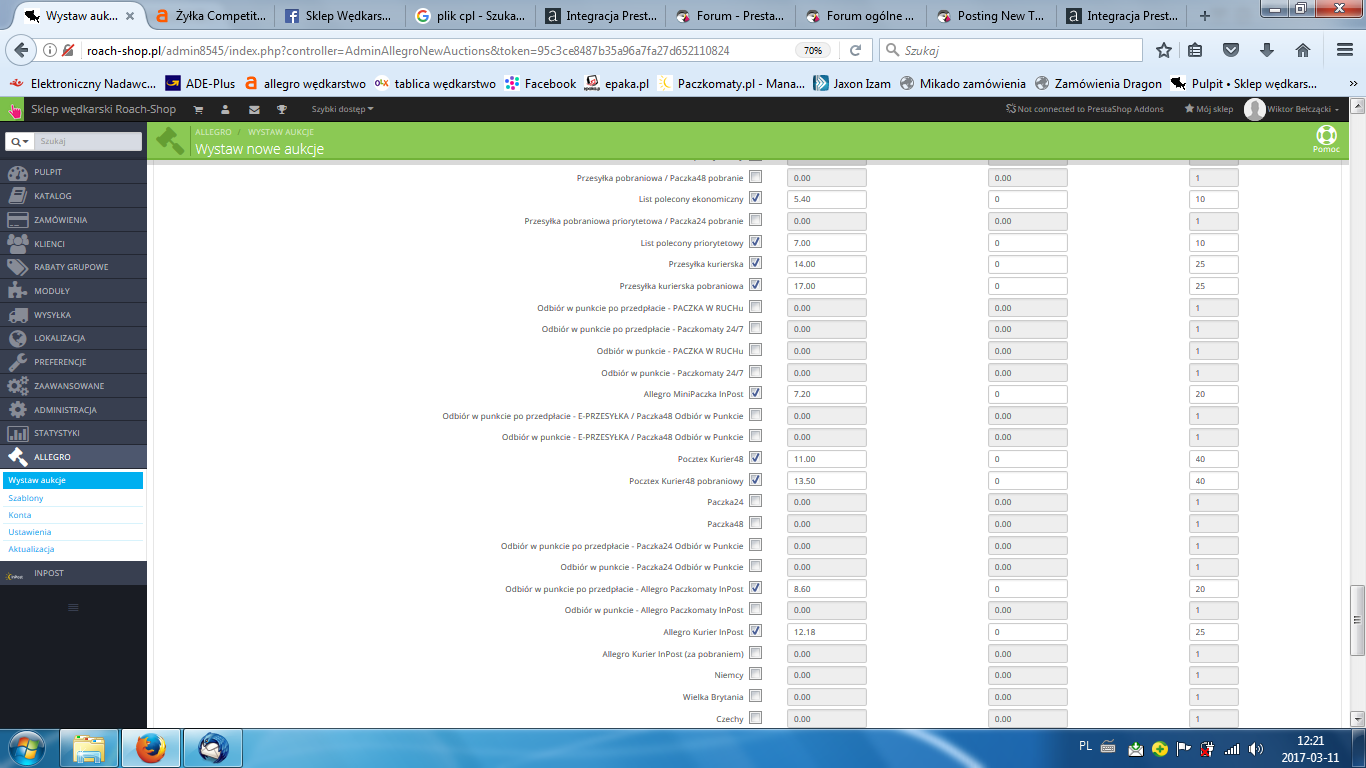The height and width of the screenshot is (768, 1366).
Task: Bookmark this page with the star icon
Action: click(x=1163, y=50)
